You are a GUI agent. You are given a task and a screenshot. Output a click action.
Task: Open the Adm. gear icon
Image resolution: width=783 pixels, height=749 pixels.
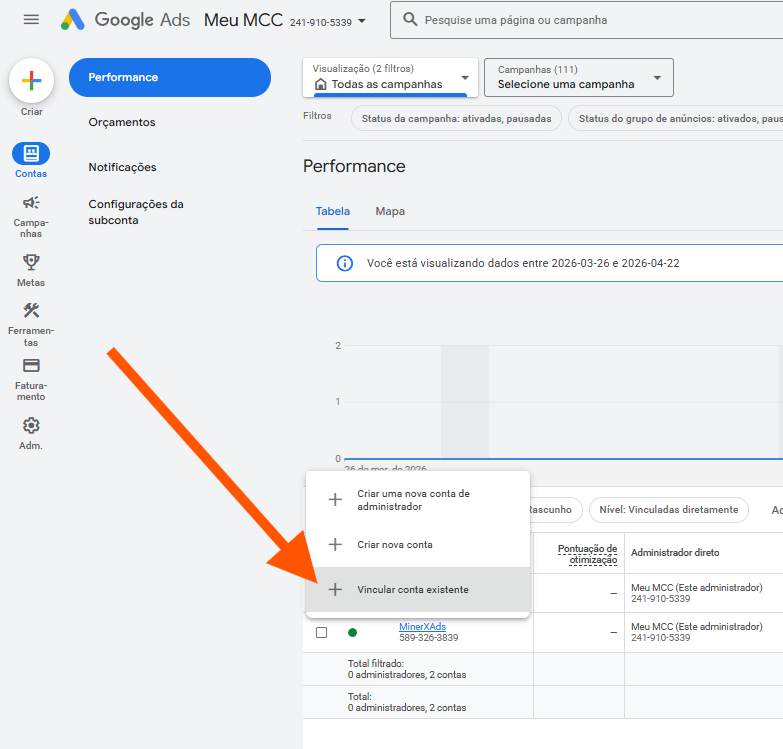(31, 425)
